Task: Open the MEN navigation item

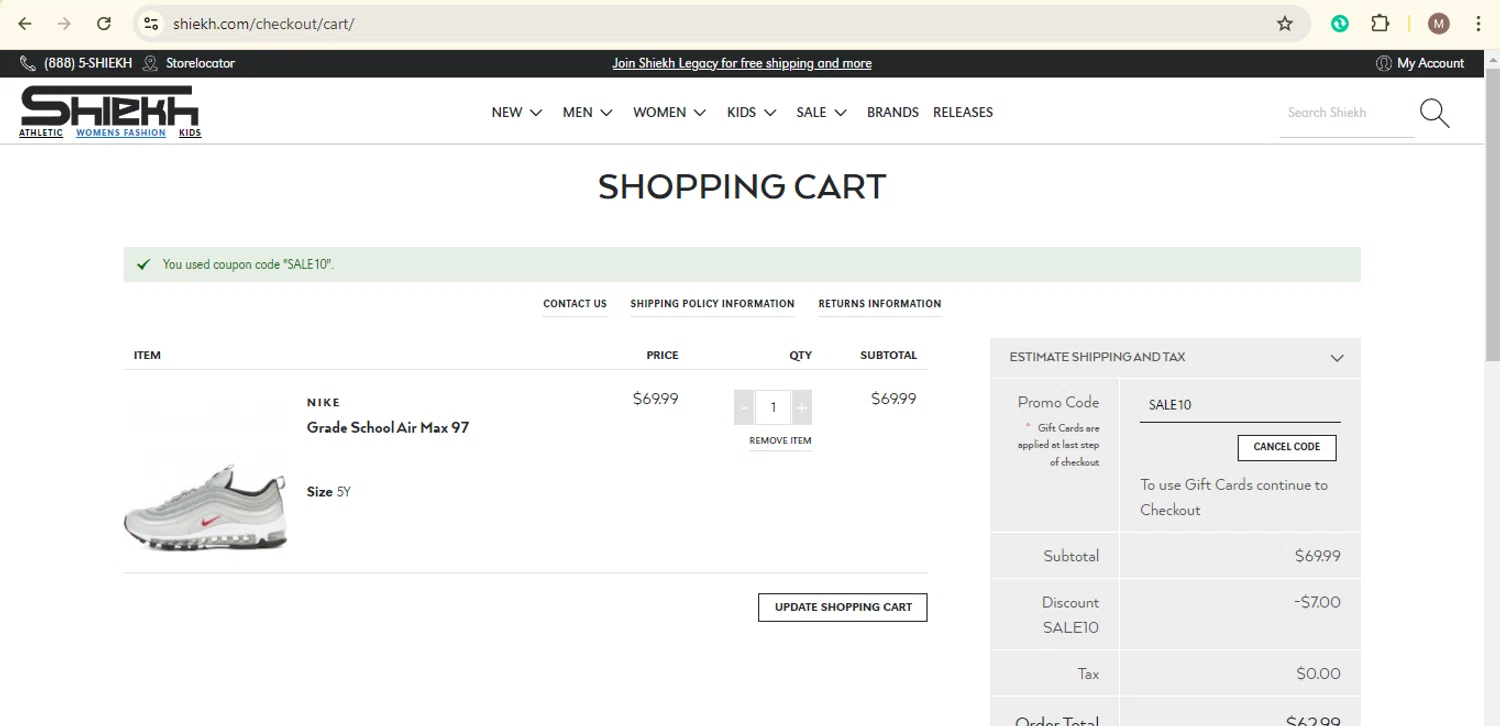Action: tap(578, 113)
